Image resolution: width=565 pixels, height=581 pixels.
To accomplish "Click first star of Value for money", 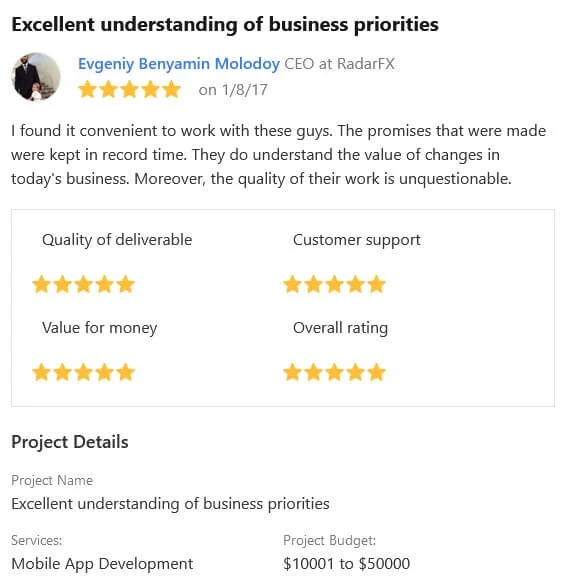I will tap(41, 372).
